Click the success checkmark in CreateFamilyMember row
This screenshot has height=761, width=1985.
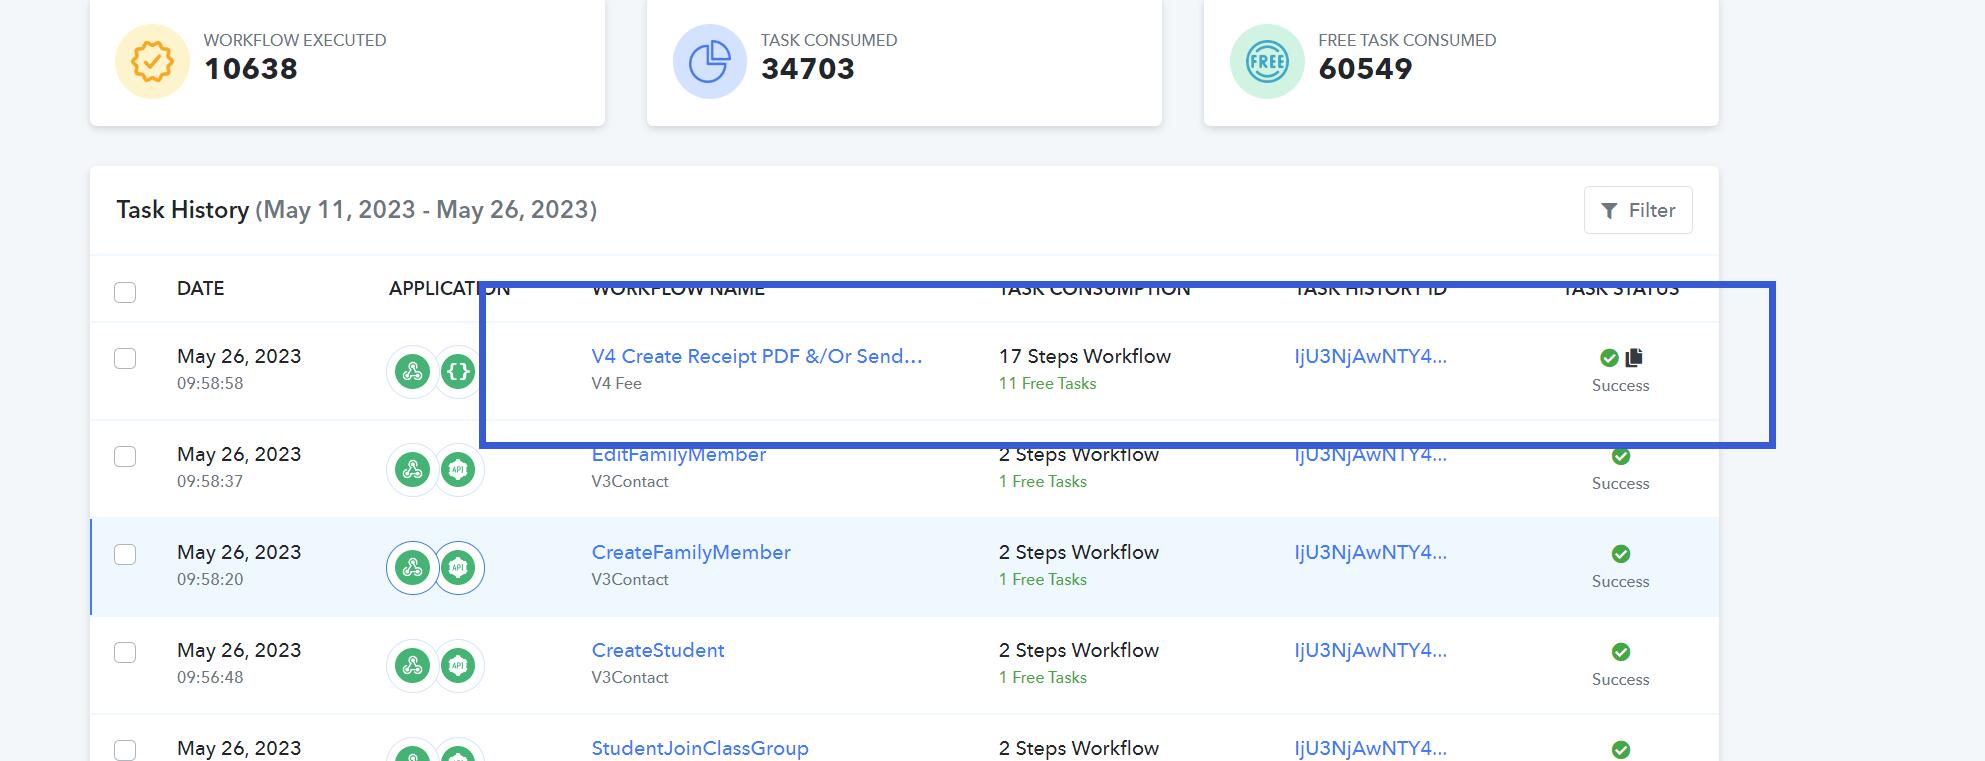tap(1621, 554)
